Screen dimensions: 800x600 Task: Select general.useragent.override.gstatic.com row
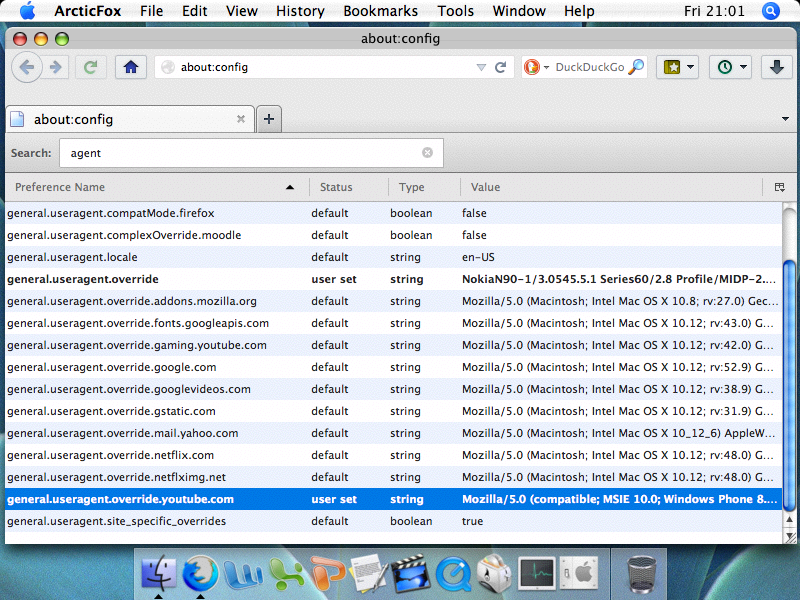(393, 411)
